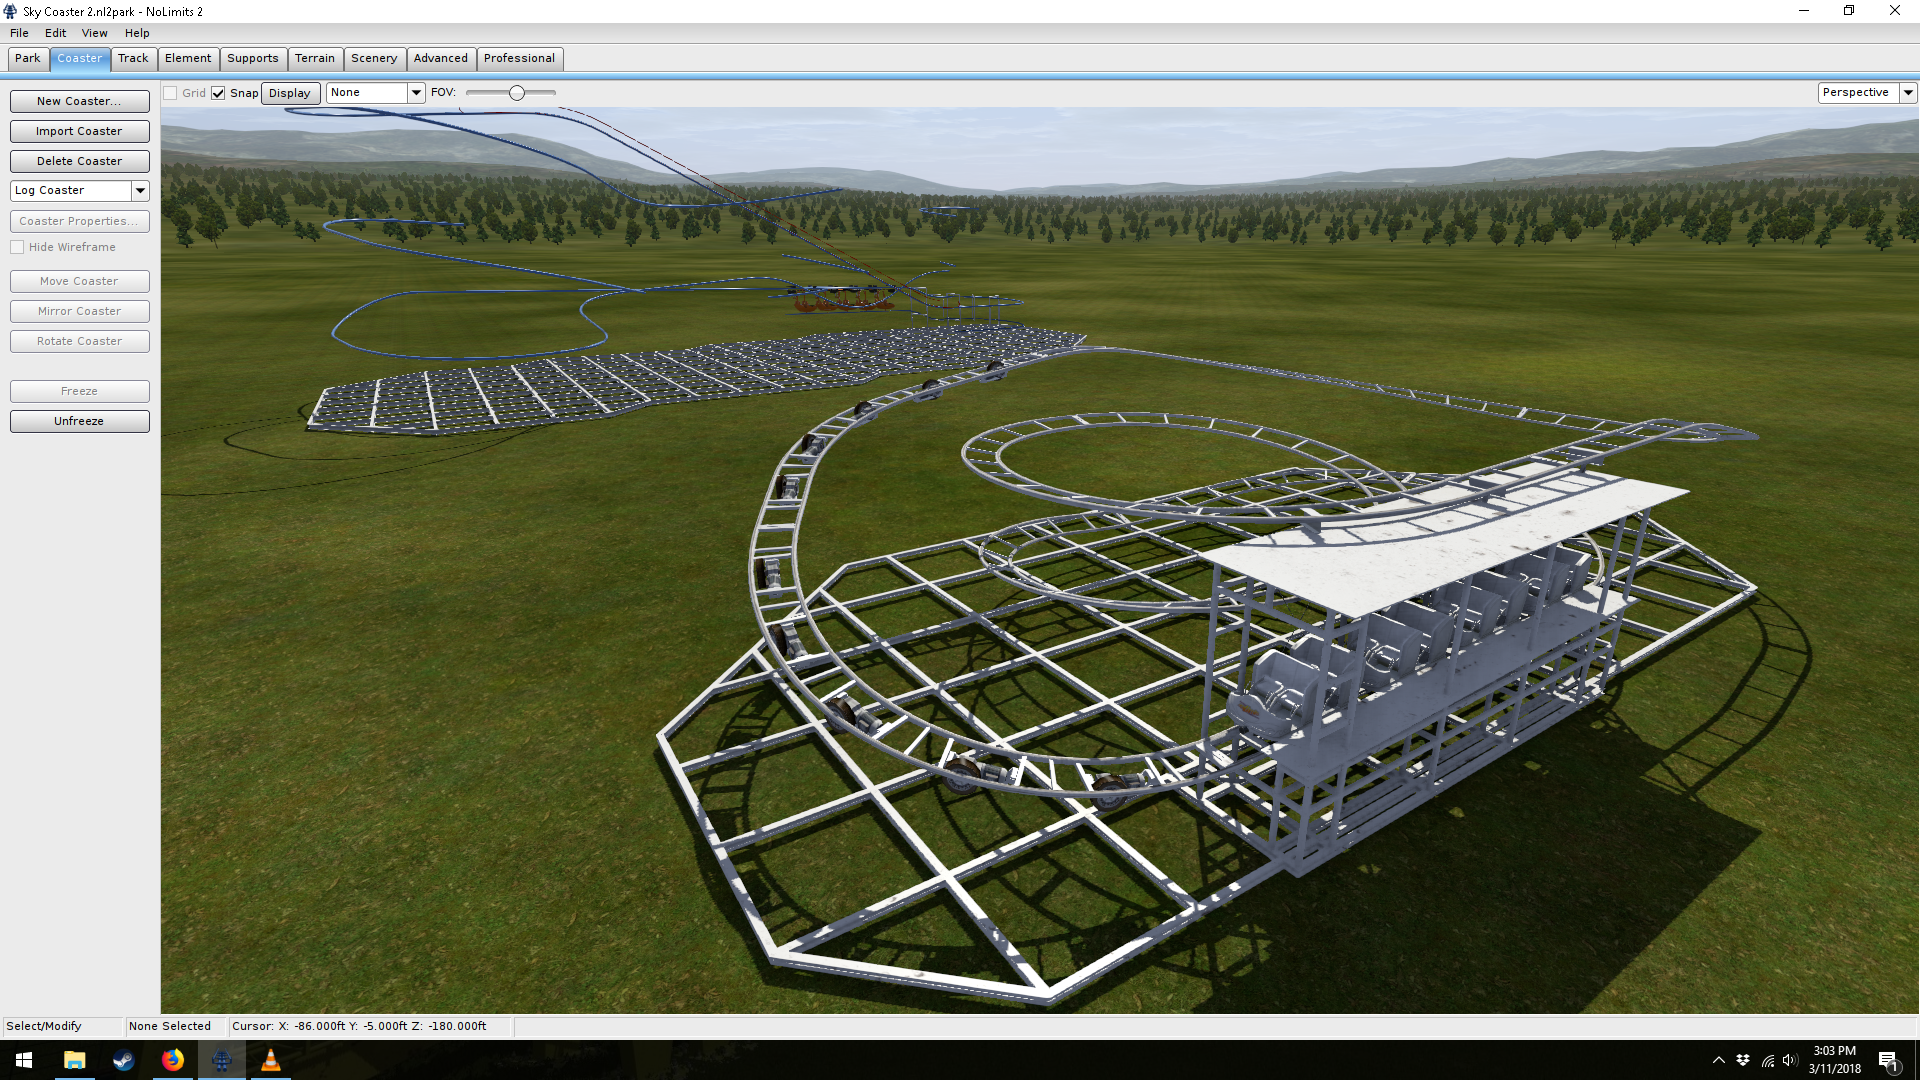Expand the Perspective view dropdown
The width and height of the screenshot is (1920, 1080).
click(x=1908, y=92)
